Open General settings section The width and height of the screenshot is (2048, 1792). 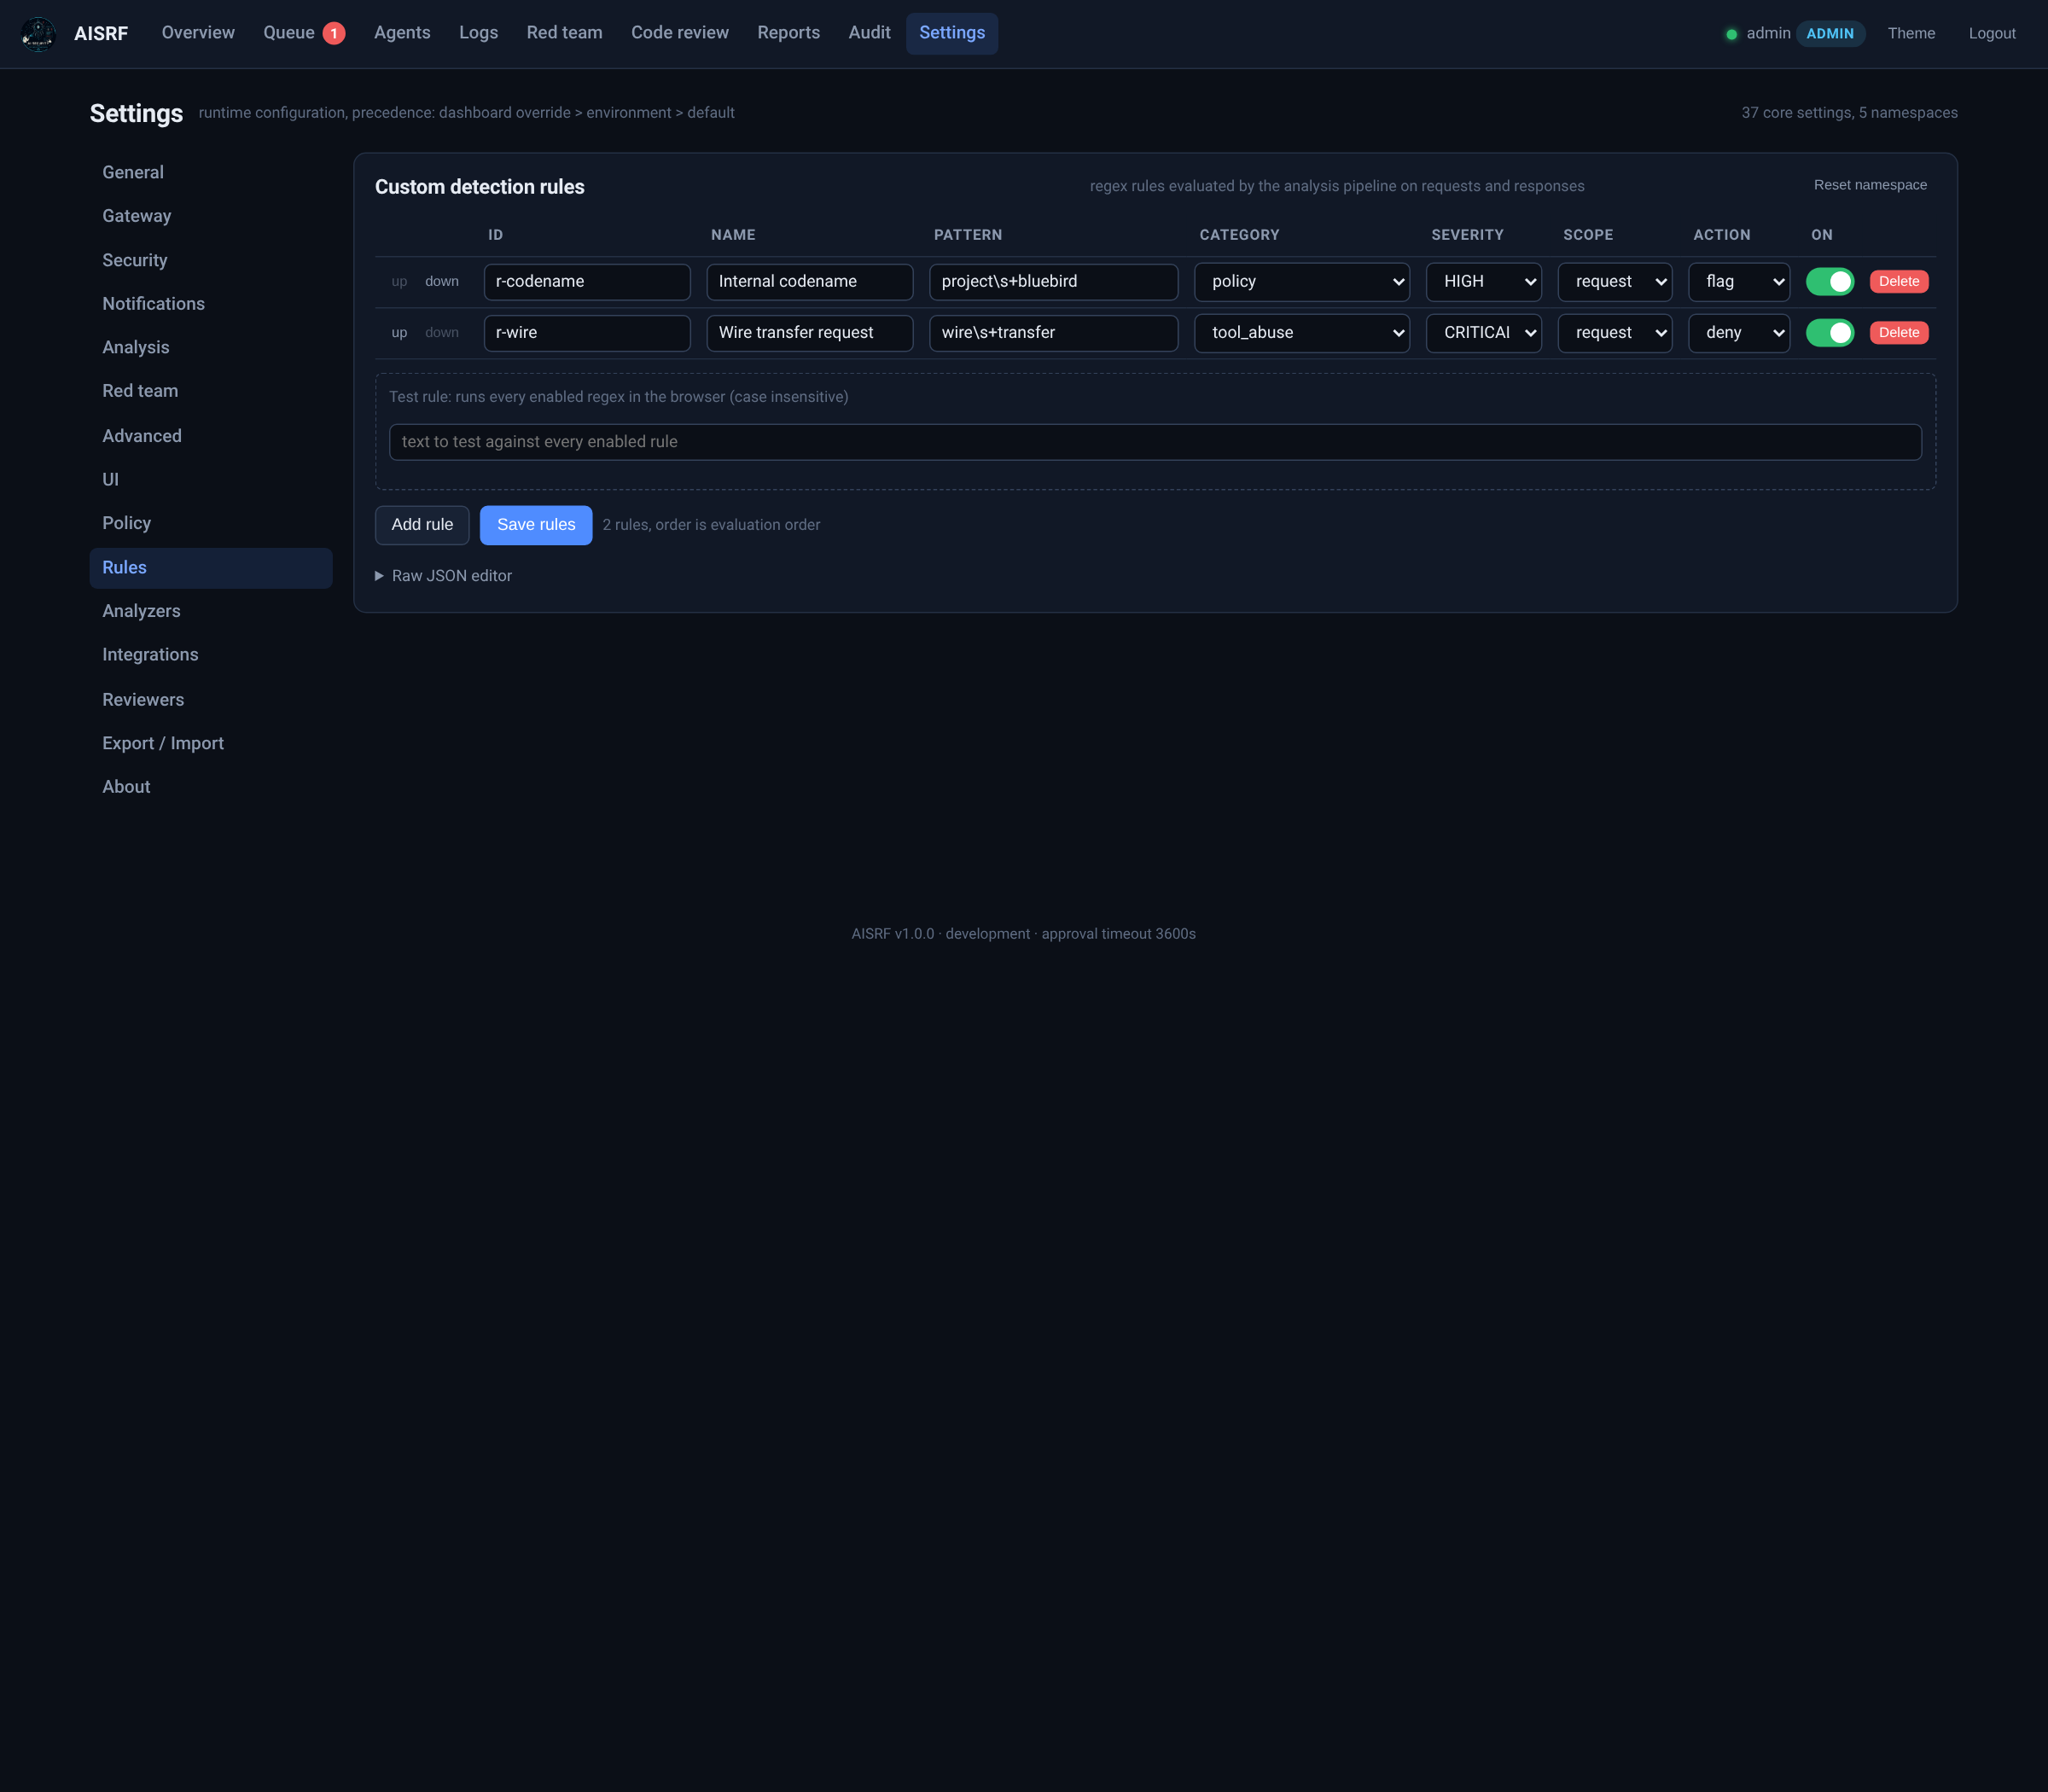coord(210,173)
